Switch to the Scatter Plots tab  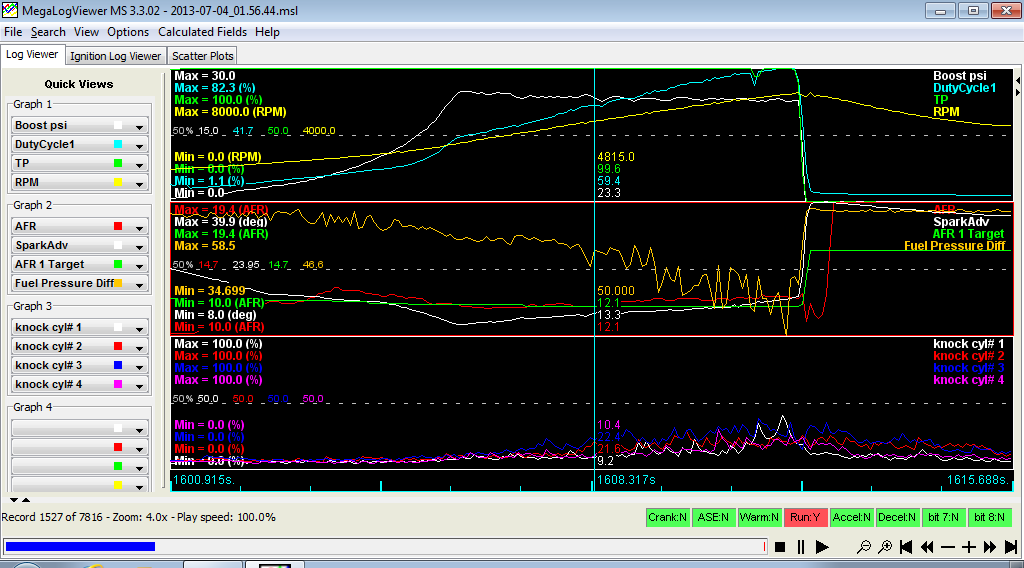click(202, 56)
